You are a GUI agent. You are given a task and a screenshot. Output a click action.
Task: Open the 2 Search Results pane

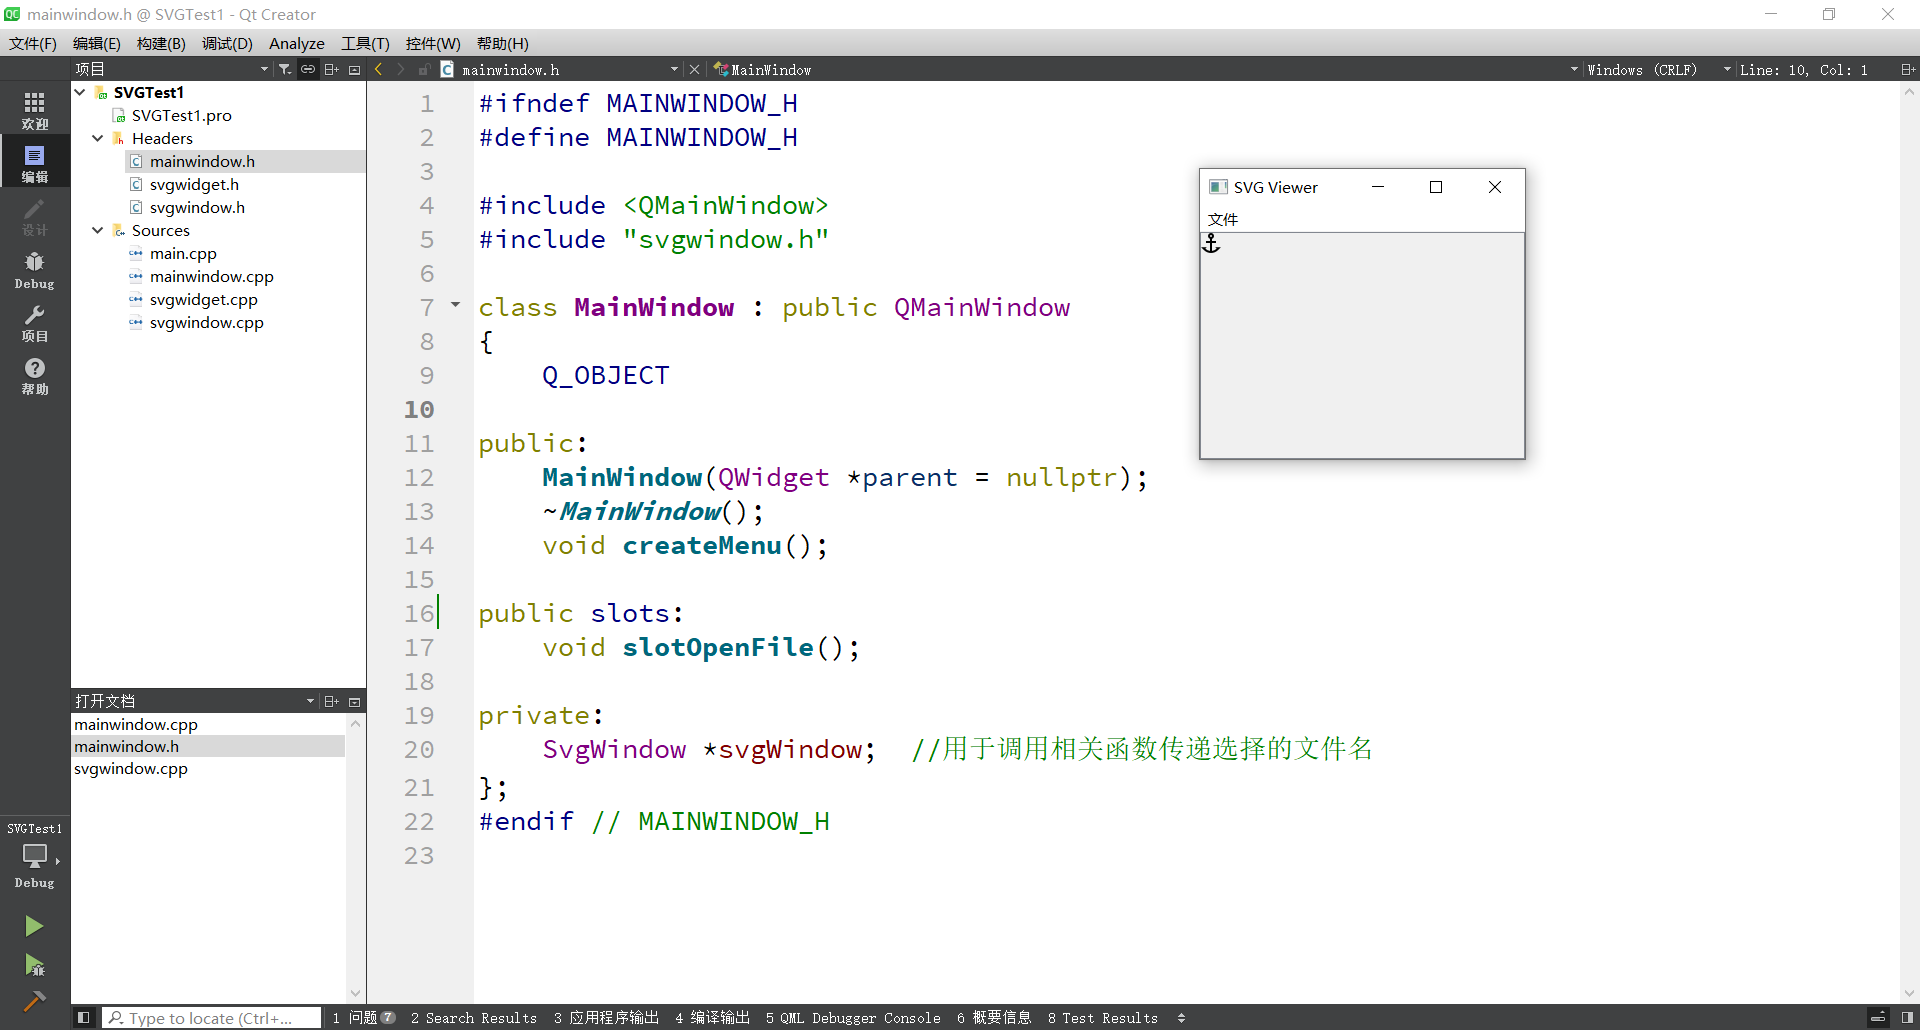474,1018
